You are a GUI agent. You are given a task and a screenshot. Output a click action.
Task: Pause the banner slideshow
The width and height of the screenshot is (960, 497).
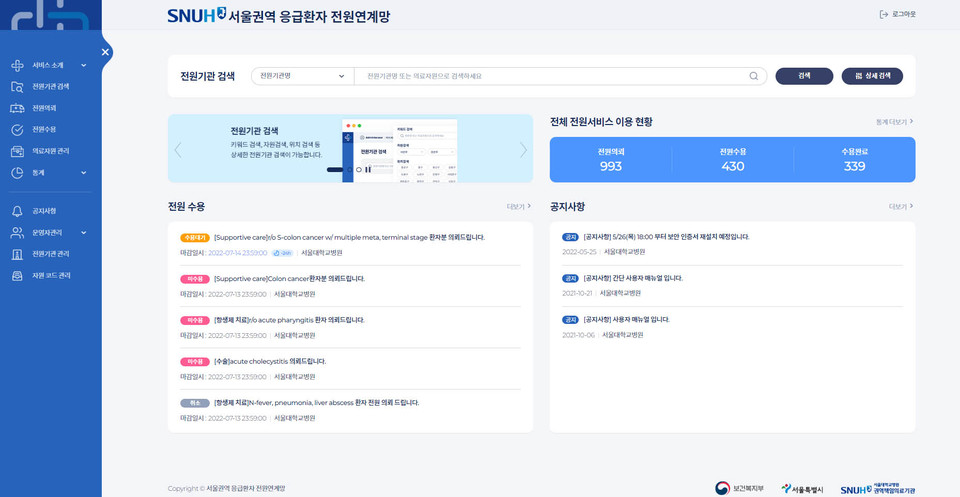click(368, 170)
